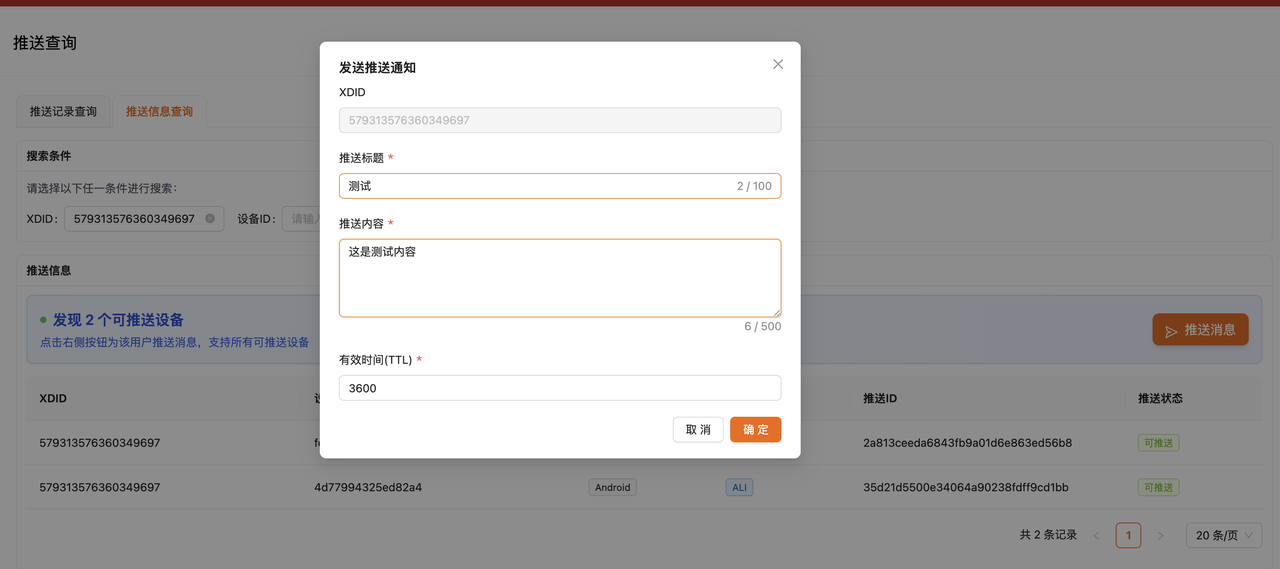The height and width of the screenshot is (569, 1280).
Task: Select the 推送信息查询 tab
Action: (159, 112)
